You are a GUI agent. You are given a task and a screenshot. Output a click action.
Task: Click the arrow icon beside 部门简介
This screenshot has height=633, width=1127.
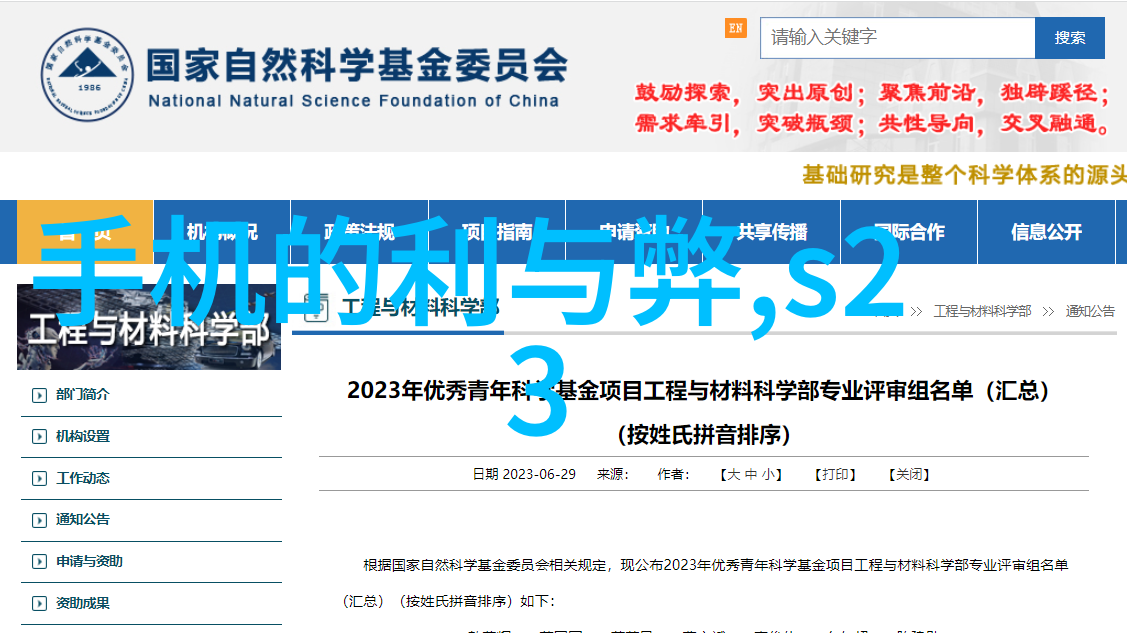point(40,395)
